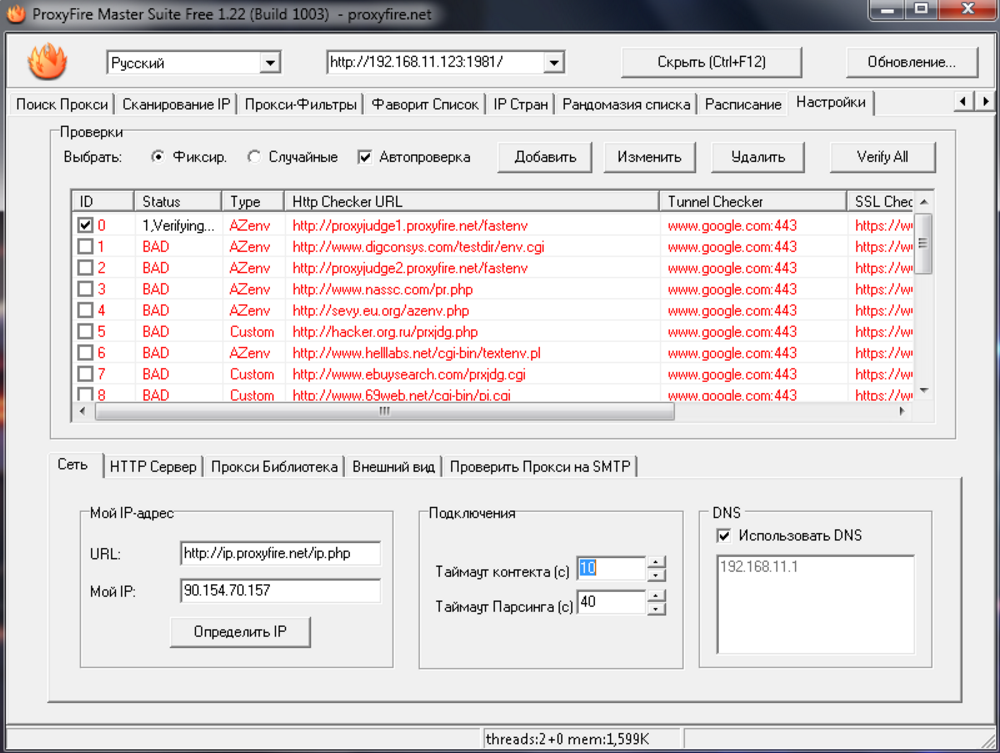Viewport: 1000px width, 753px height.
Task: Open the URL dropdown http://192.168.11.123:1981/
Action: click(554, 62)
